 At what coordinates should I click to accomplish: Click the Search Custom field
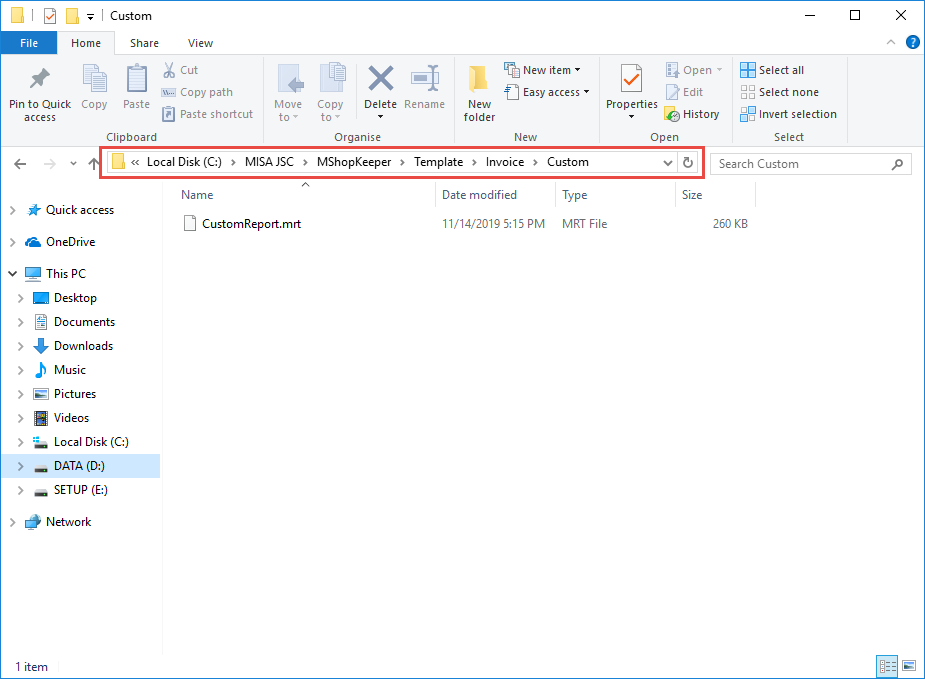coord(811,164)
